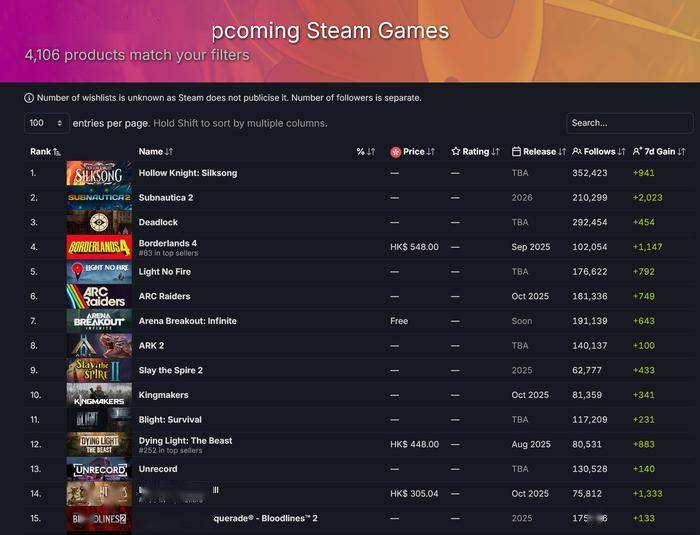This screenshot has height=535, width=700.
Task: Open entries per page dropdown
Action: tap(46, 123)
